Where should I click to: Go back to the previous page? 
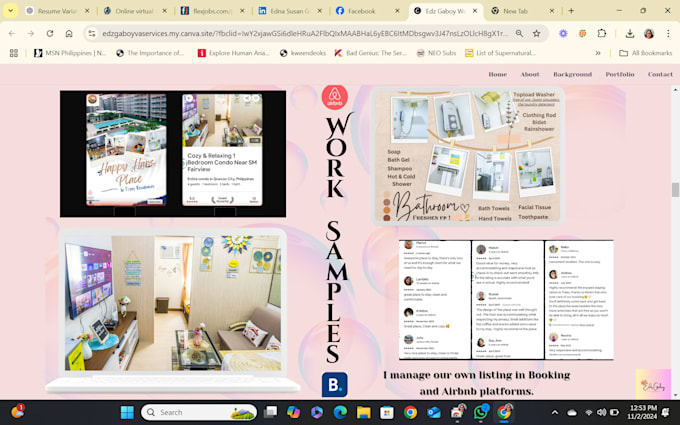click(x=12, y=33)
